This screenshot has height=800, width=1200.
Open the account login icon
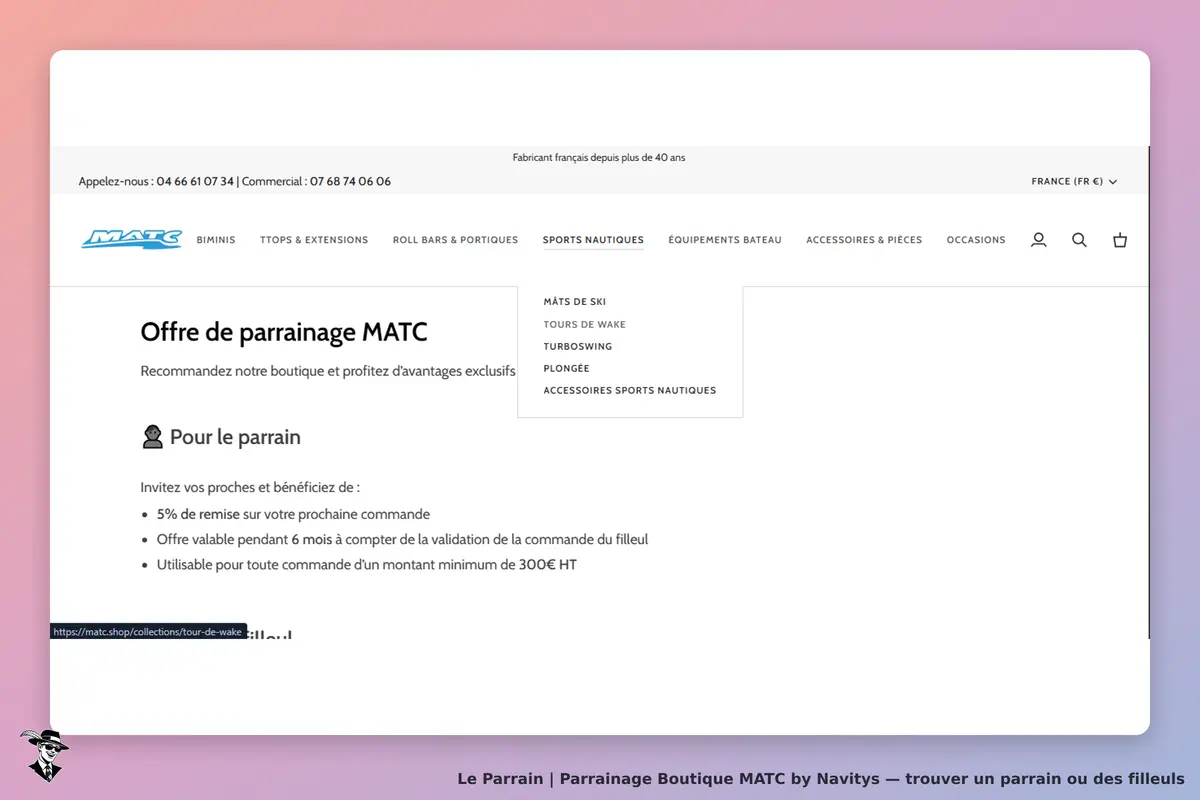tap(1039, 240)
